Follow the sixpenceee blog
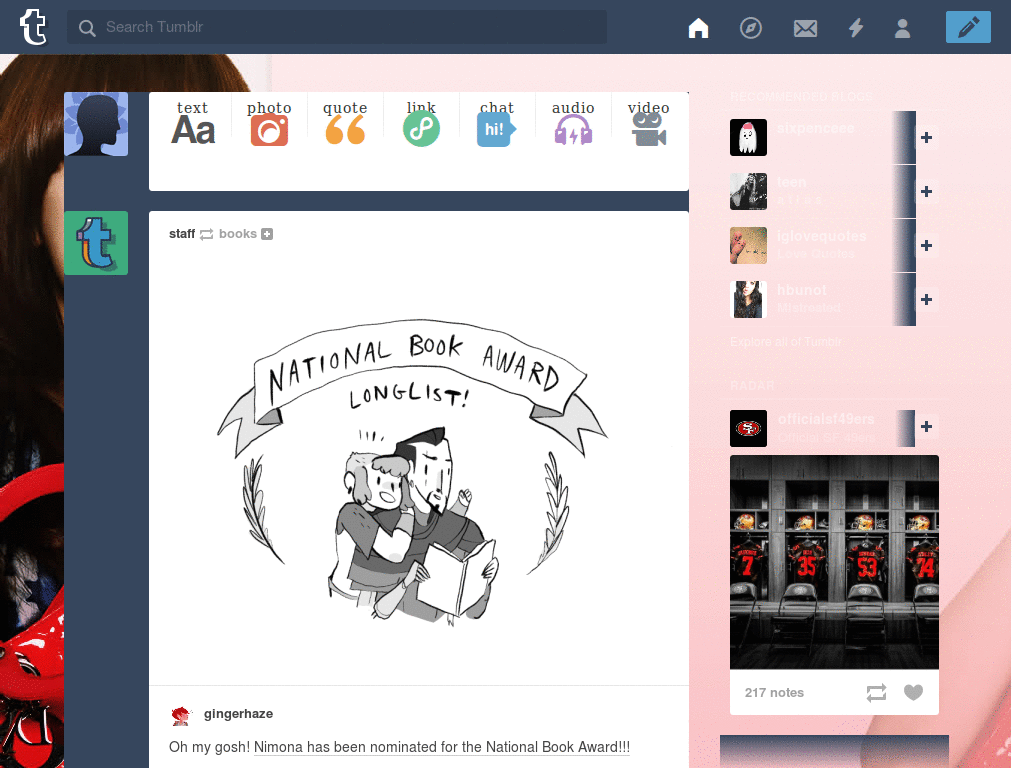This screenshot has width=1024, height=768. (x=926, y=138)
